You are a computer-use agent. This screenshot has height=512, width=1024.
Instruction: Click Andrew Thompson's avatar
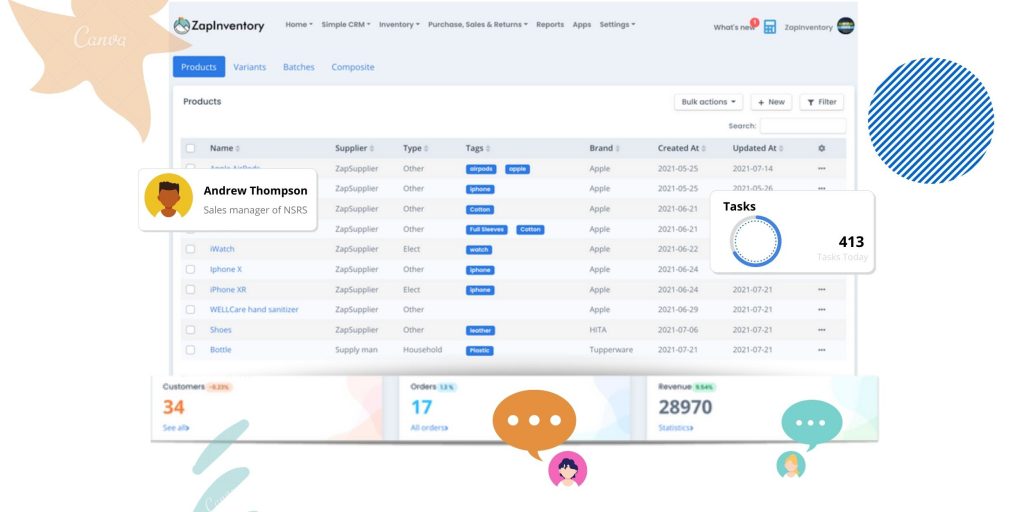point(168,195)
